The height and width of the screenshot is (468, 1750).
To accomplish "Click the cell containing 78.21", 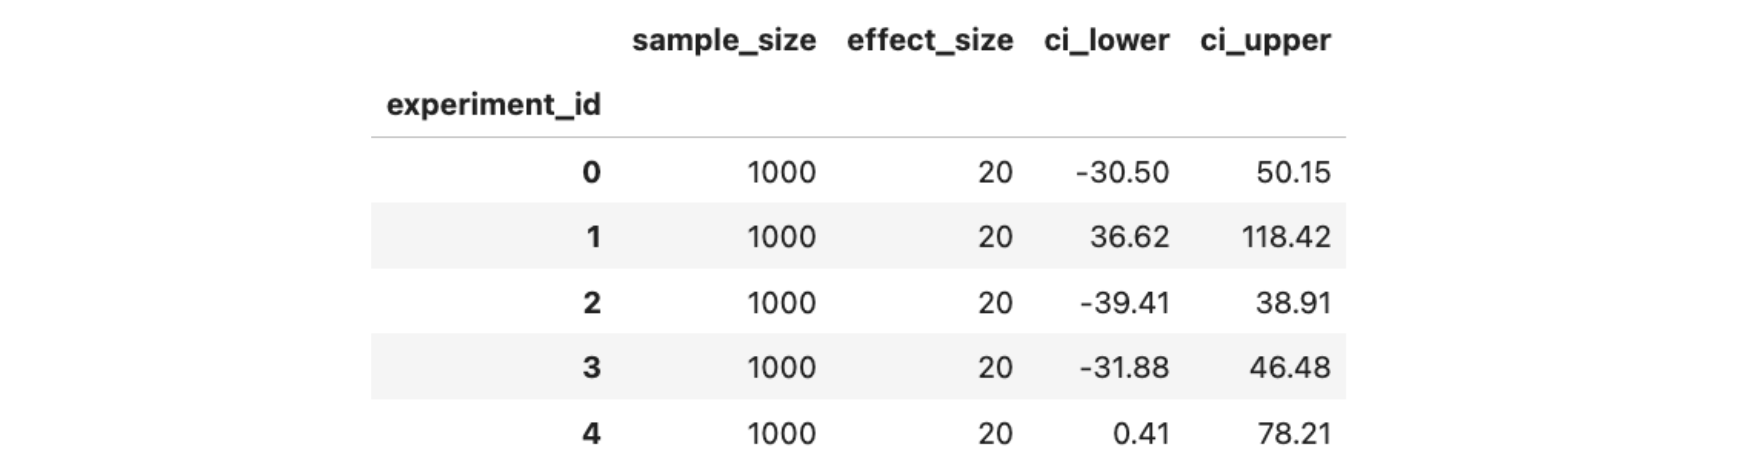I will pyautogui.click(x=1293, y=433).
